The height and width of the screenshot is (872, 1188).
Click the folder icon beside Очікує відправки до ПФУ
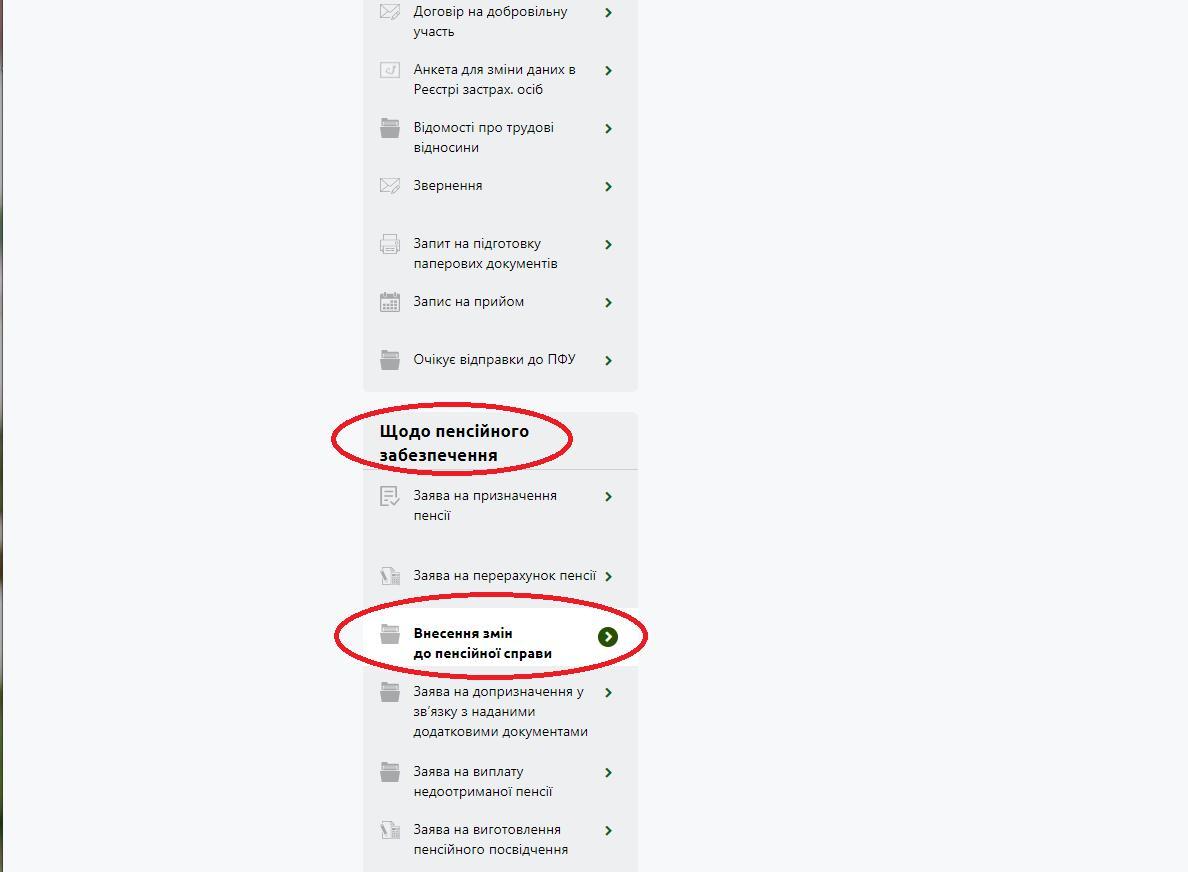tap(389, 360)
